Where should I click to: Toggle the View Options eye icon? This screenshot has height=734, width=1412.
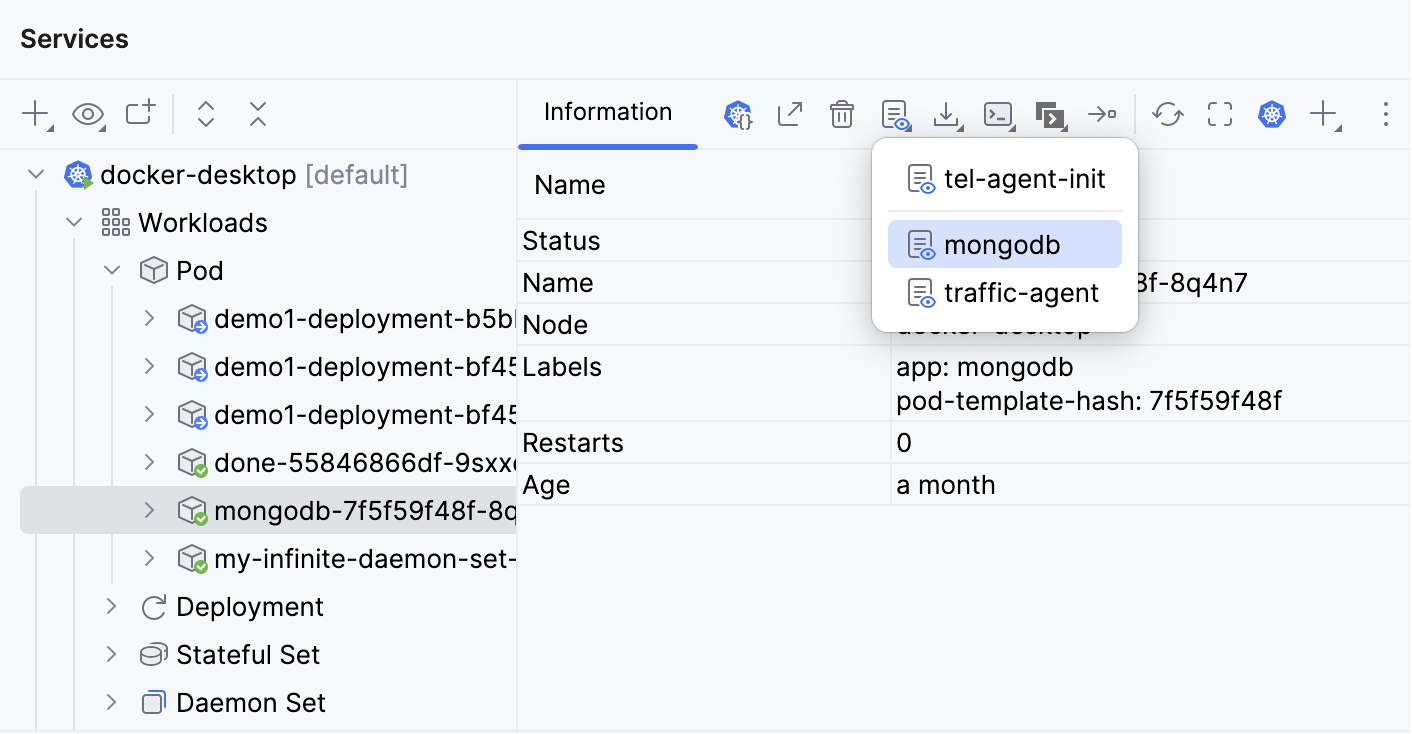pos(88,114)
